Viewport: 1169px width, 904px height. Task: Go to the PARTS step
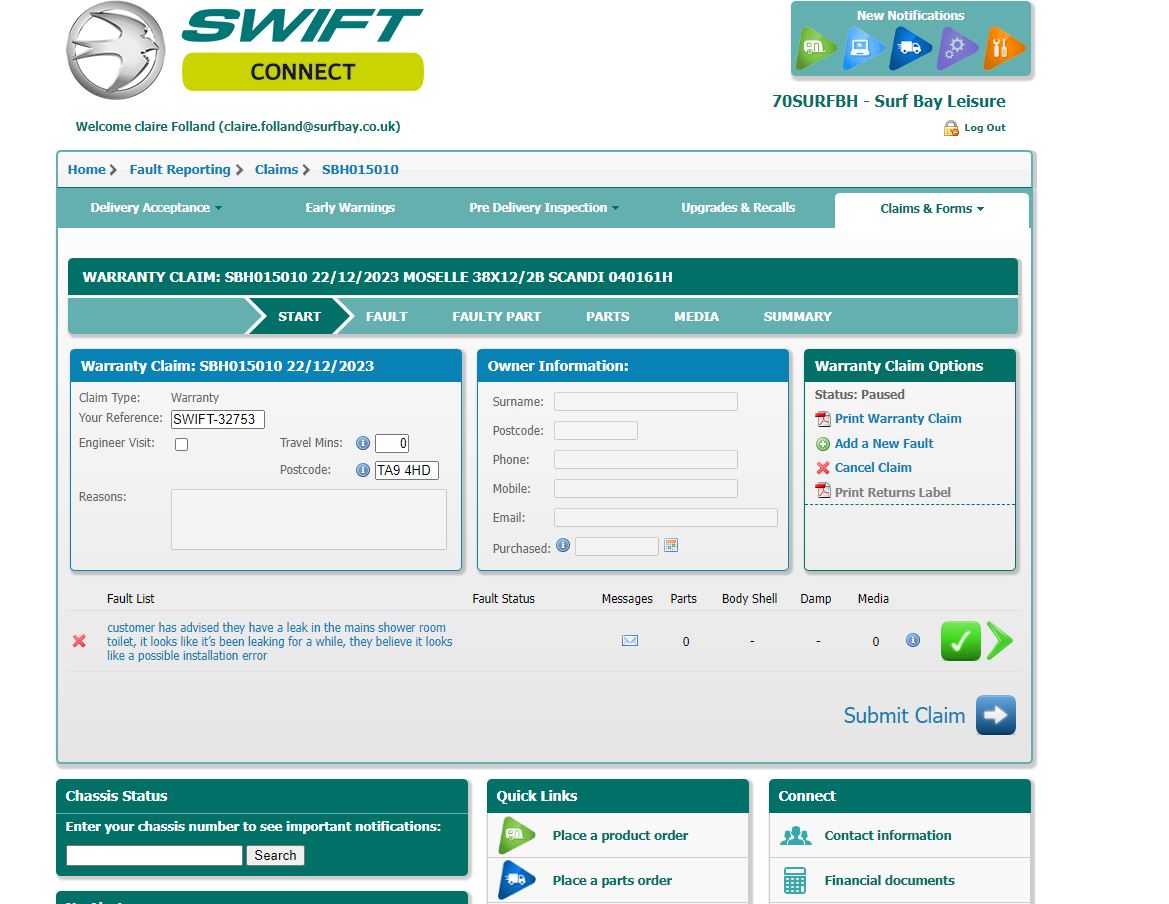[608, 317]
